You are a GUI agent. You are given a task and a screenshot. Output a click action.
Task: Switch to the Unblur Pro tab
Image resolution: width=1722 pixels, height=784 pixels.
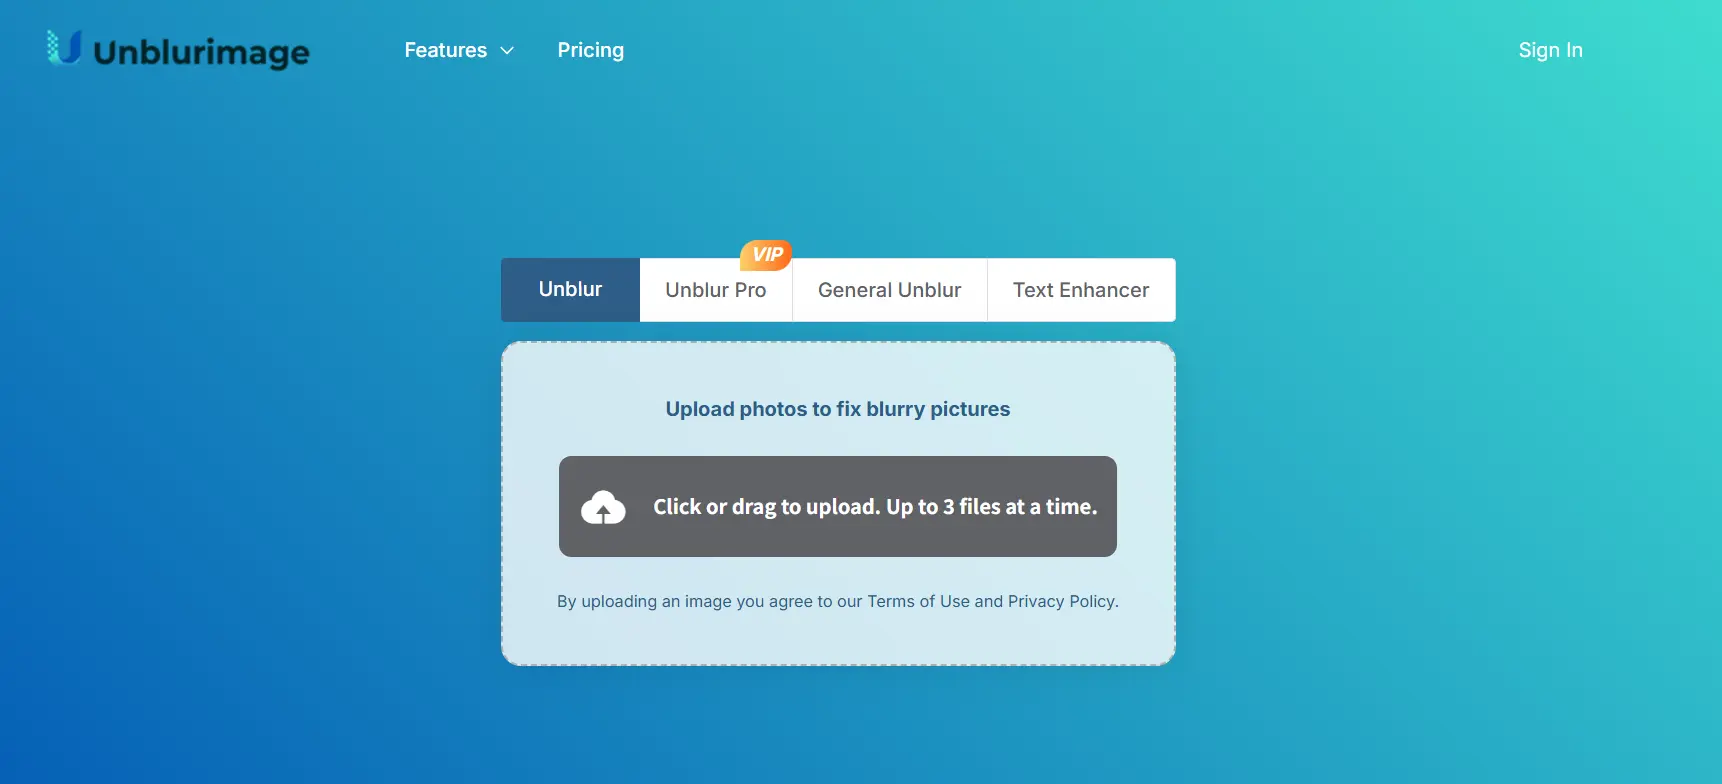716,290
